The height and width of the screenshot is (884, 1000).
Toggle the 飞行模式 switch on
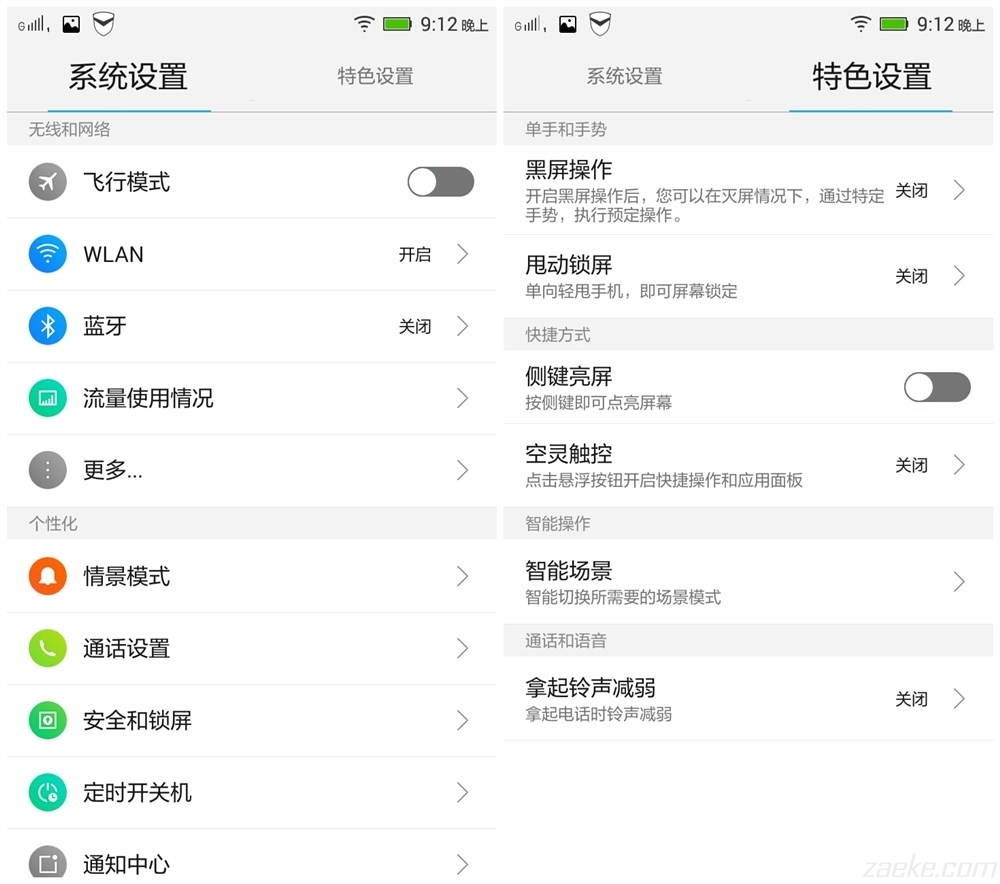coord(440,181)
